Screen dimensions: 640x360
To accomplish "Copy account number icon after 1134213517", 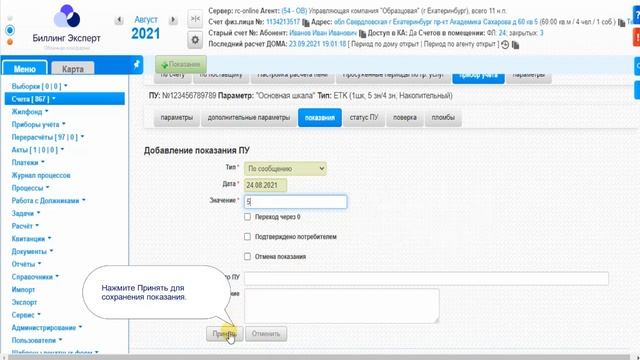I will pyautogui.click(x=306, y=22).
